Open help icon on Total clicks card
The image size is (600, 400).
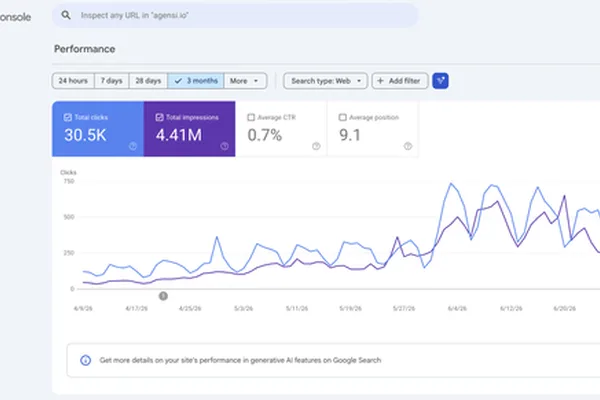133,146
